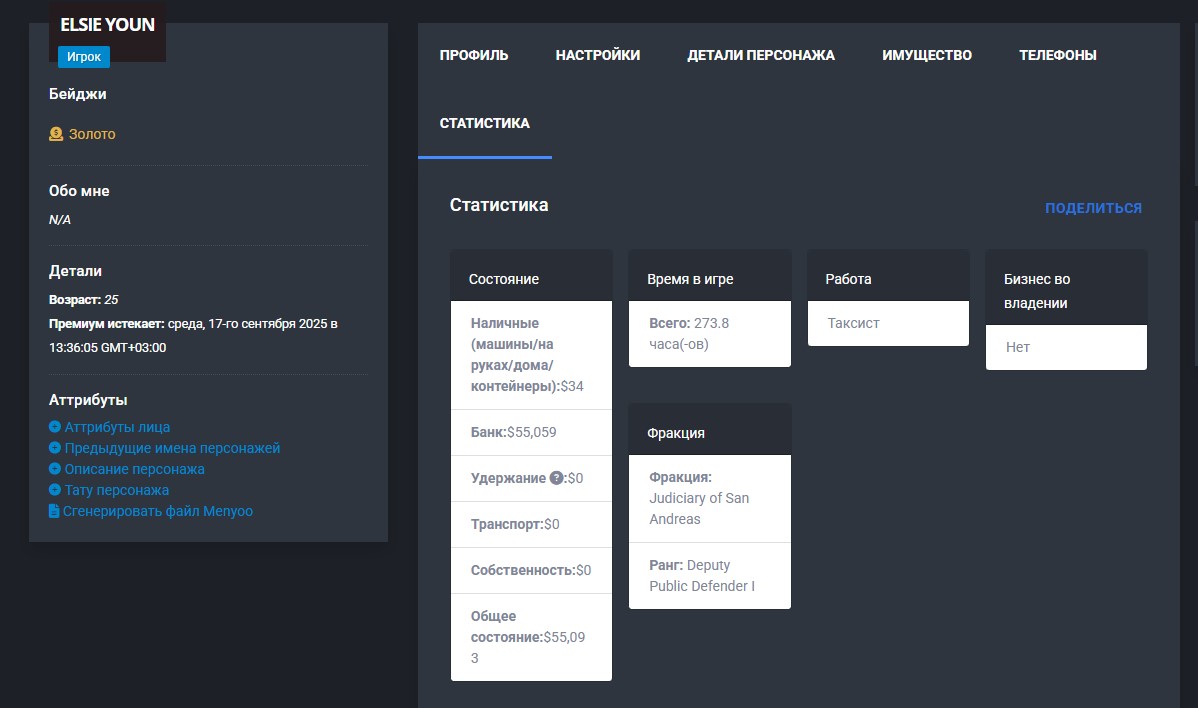The width and height of the screenshot is (1198, 708).
Task: Click the Игрок role badge
Action: tap(84, 57)
